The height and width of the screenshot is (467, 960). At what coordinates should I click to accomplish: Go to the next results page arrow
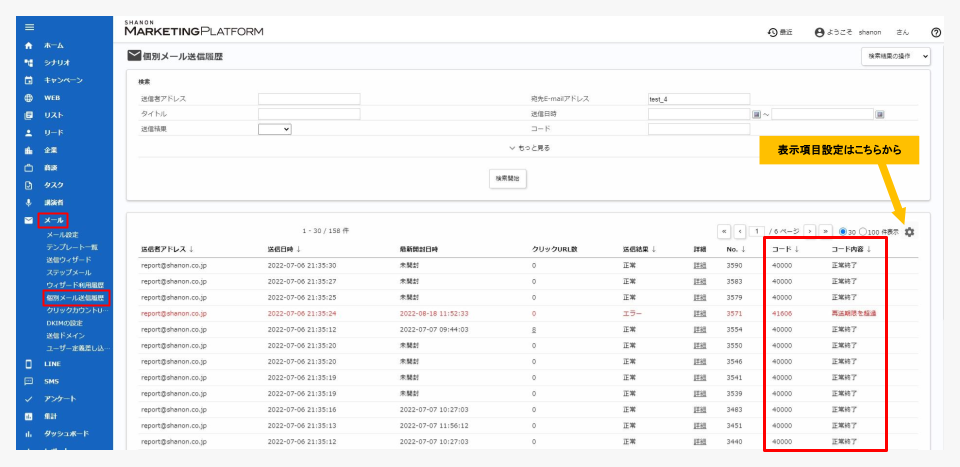click(810, 231)
